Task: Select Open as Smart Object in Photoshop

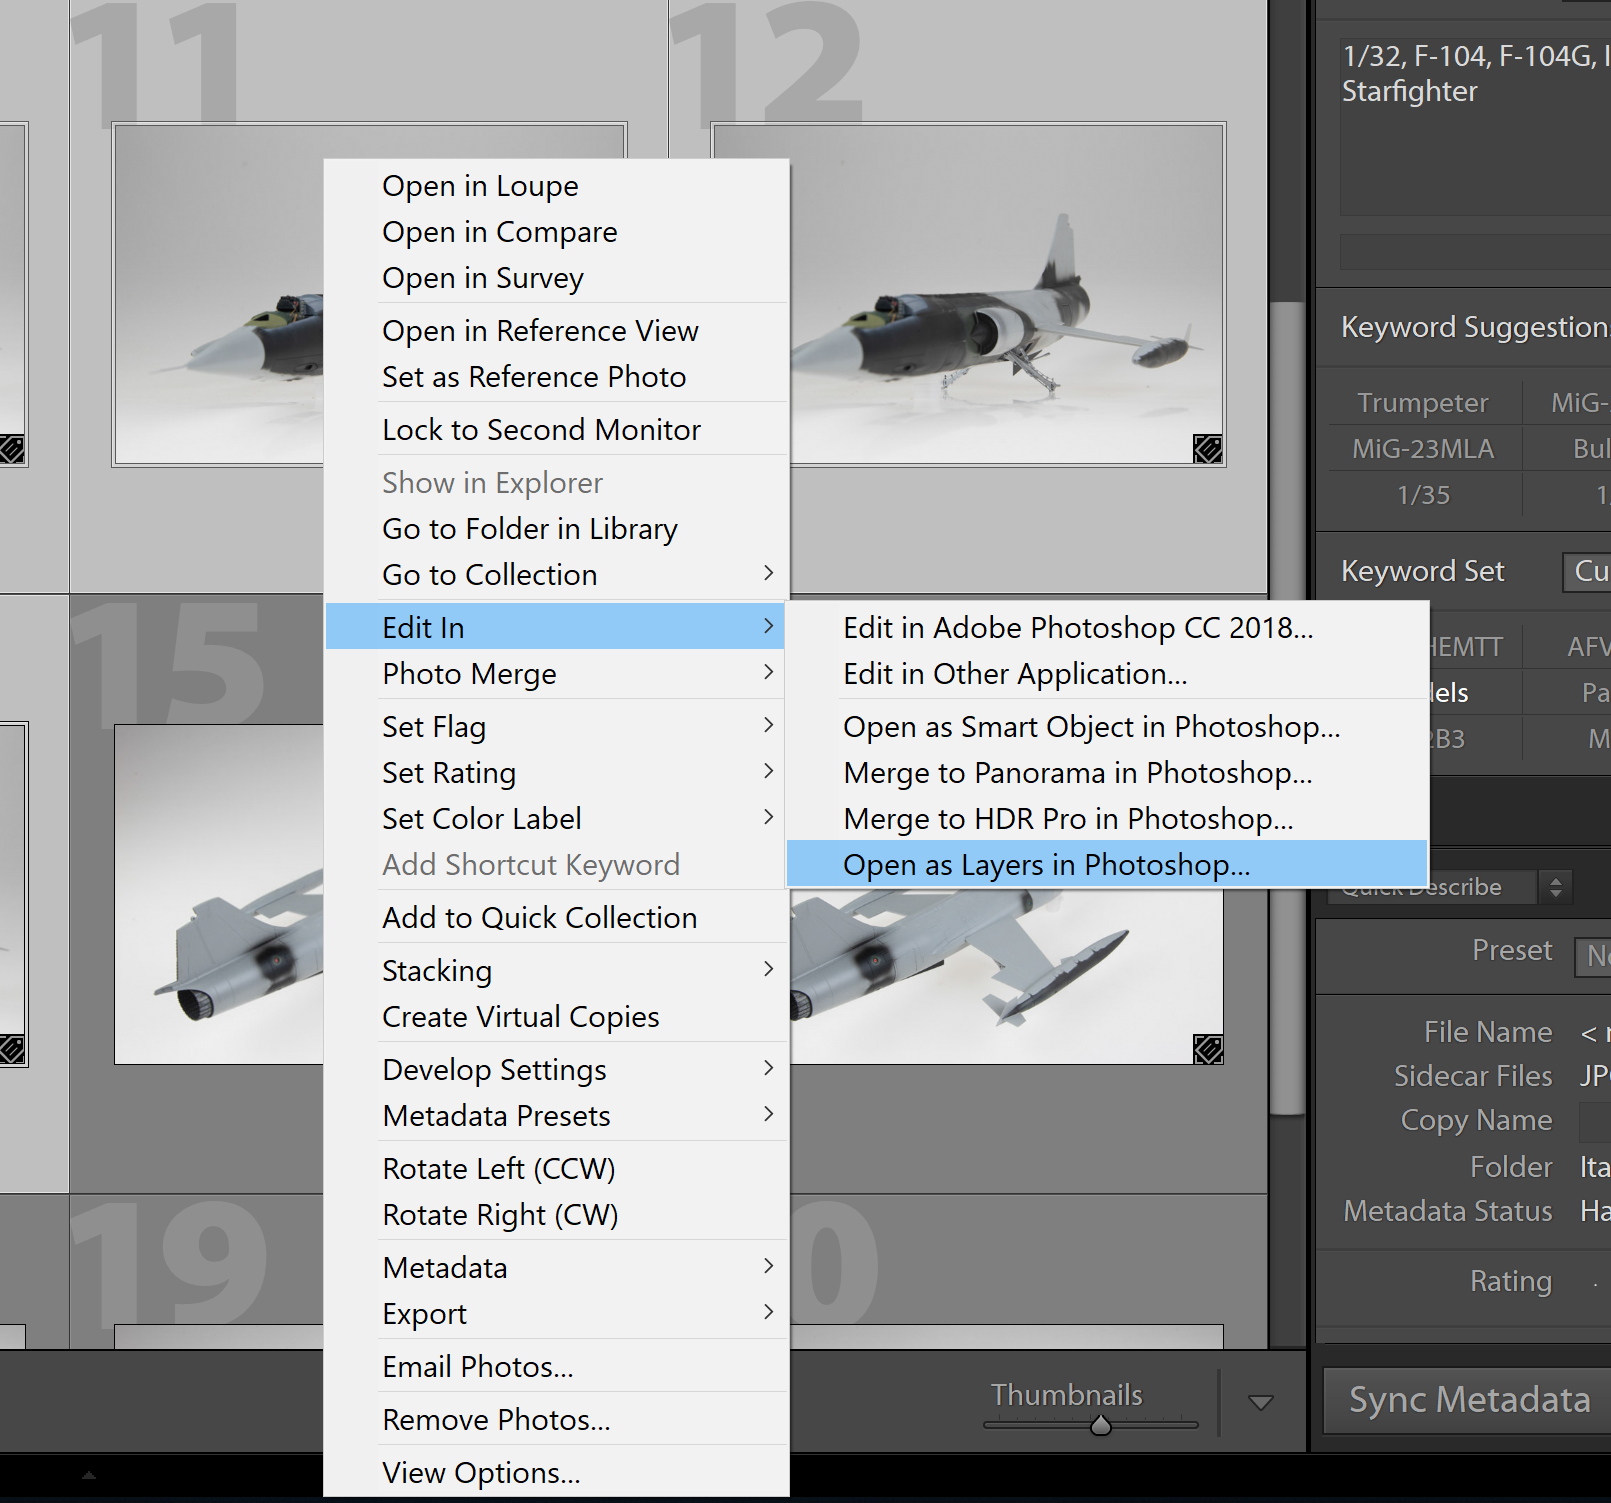Action: click(1091, 727)
